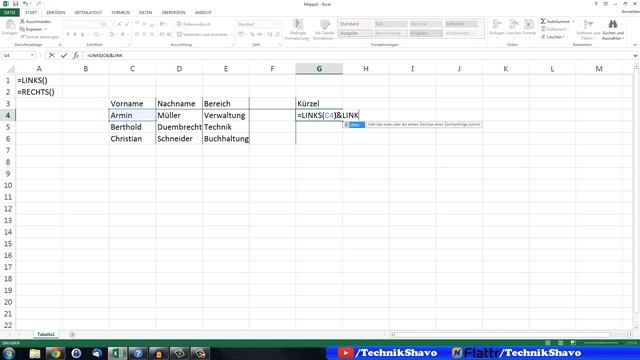Click cell containing Duembrecht
The height and width of the screenshot is (360, 640).
pyautogui.click(x=179, y=127)
